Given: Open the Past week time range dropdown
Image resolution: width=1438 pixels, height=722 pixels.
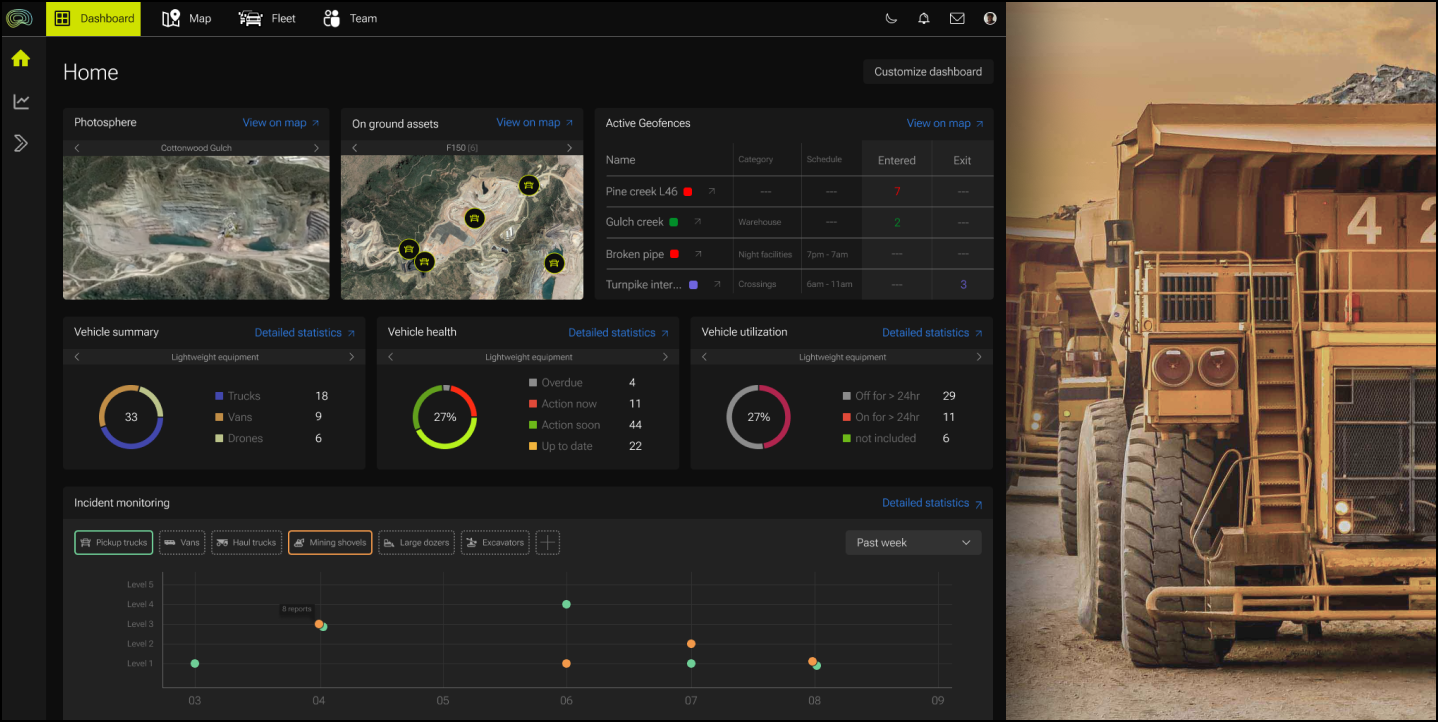Looking at the screenshot, I should (x=913, y=543).
